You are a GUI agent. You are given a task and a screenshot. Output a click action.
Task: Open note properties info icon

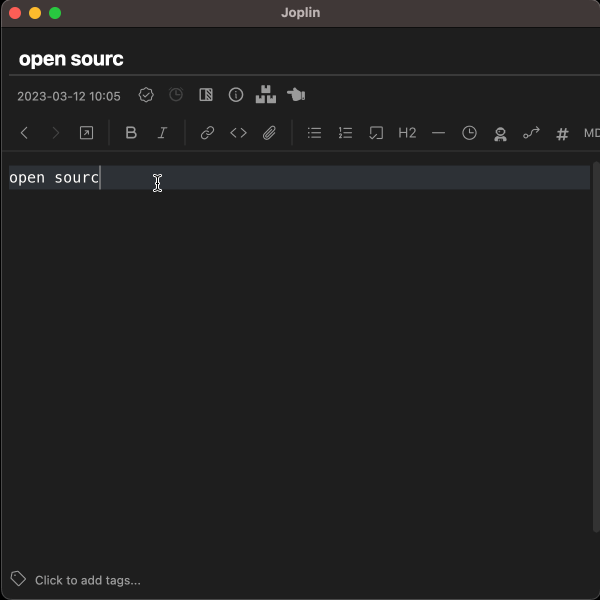click(x=236, y=95)
